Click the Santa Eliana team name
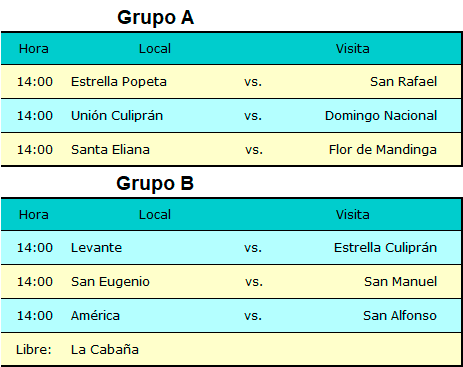This screenshot has width=463, height=367. point(110,150)
